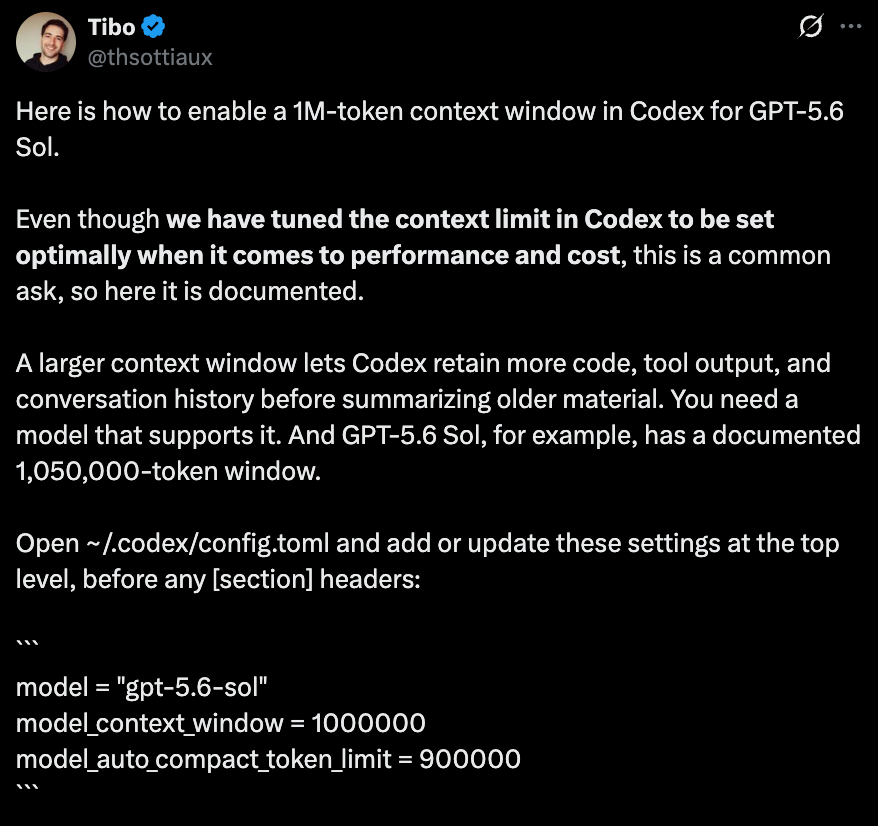Open Tibo's profile picture avatar

click(46, 42)
